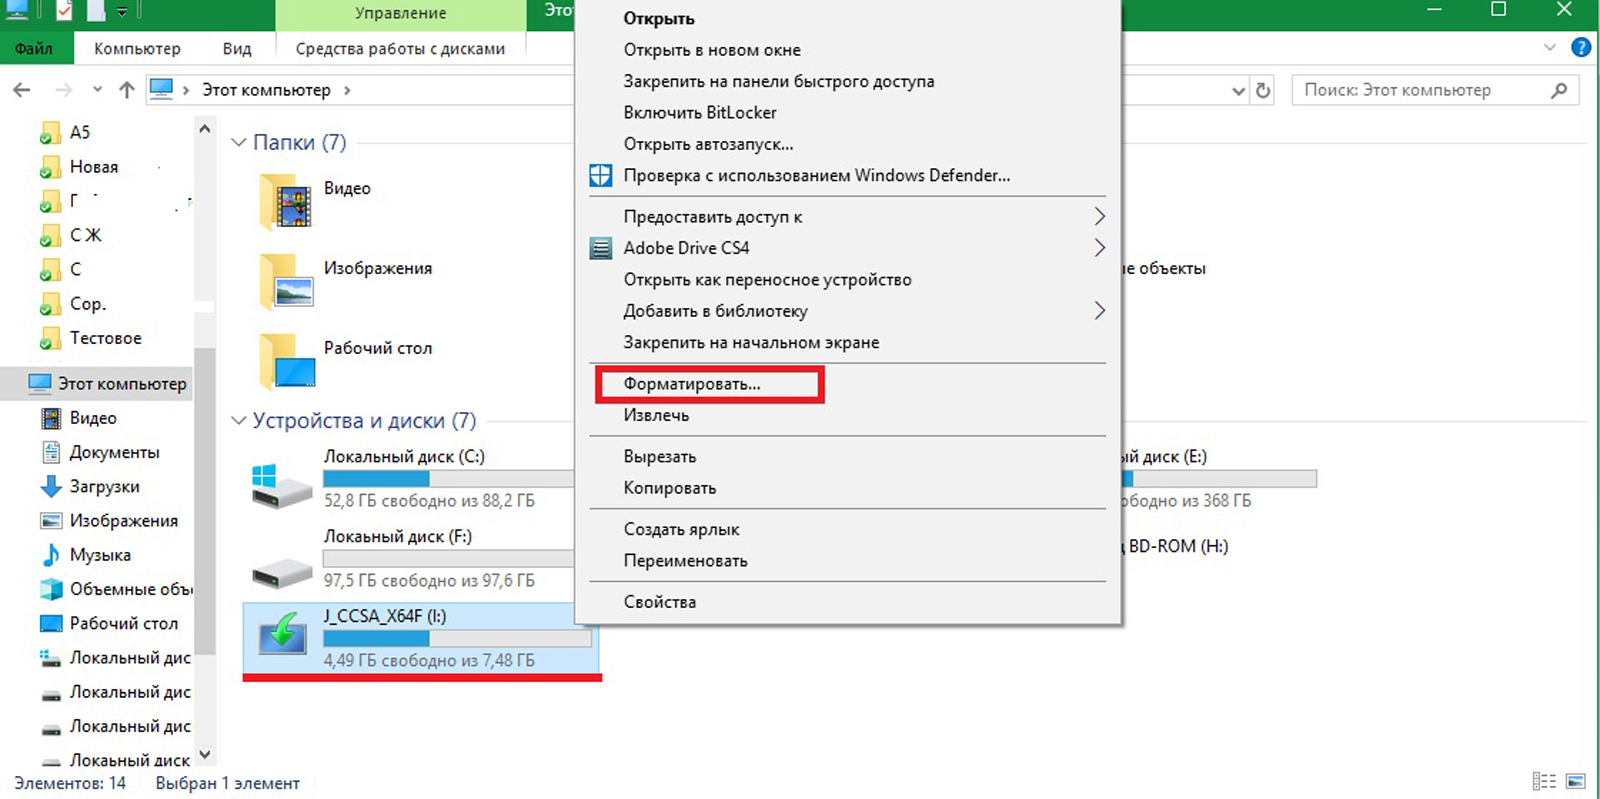This screenshot has width=1600, height=799.
Task: Click the J_CCSA_X64F (I:) usage bar
Action: pos(457,639)
